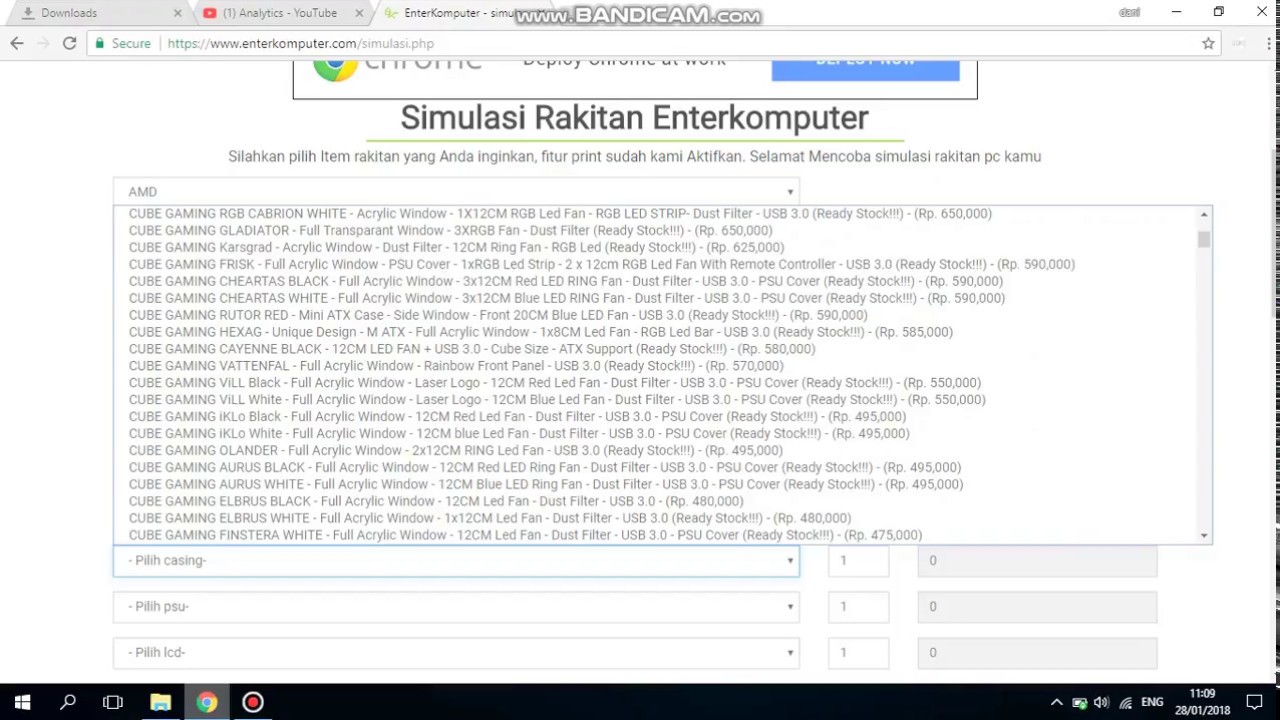
Task: Switch to Chrome taskbar icon
Action: tap(206, 702)
